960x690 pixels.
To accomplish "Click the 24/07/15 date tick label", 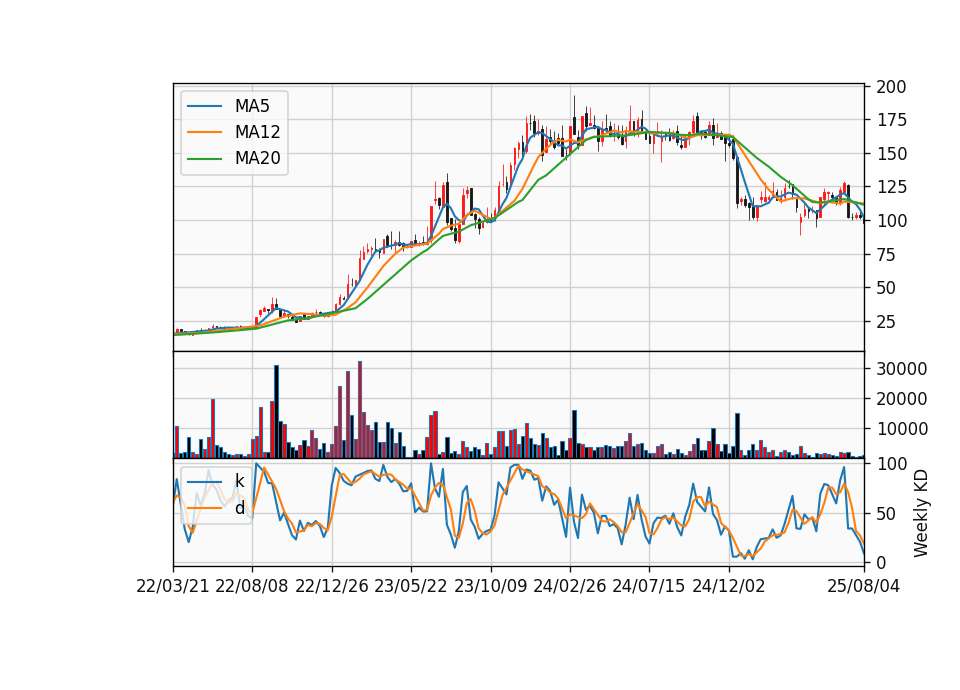I will pos(649,586).
